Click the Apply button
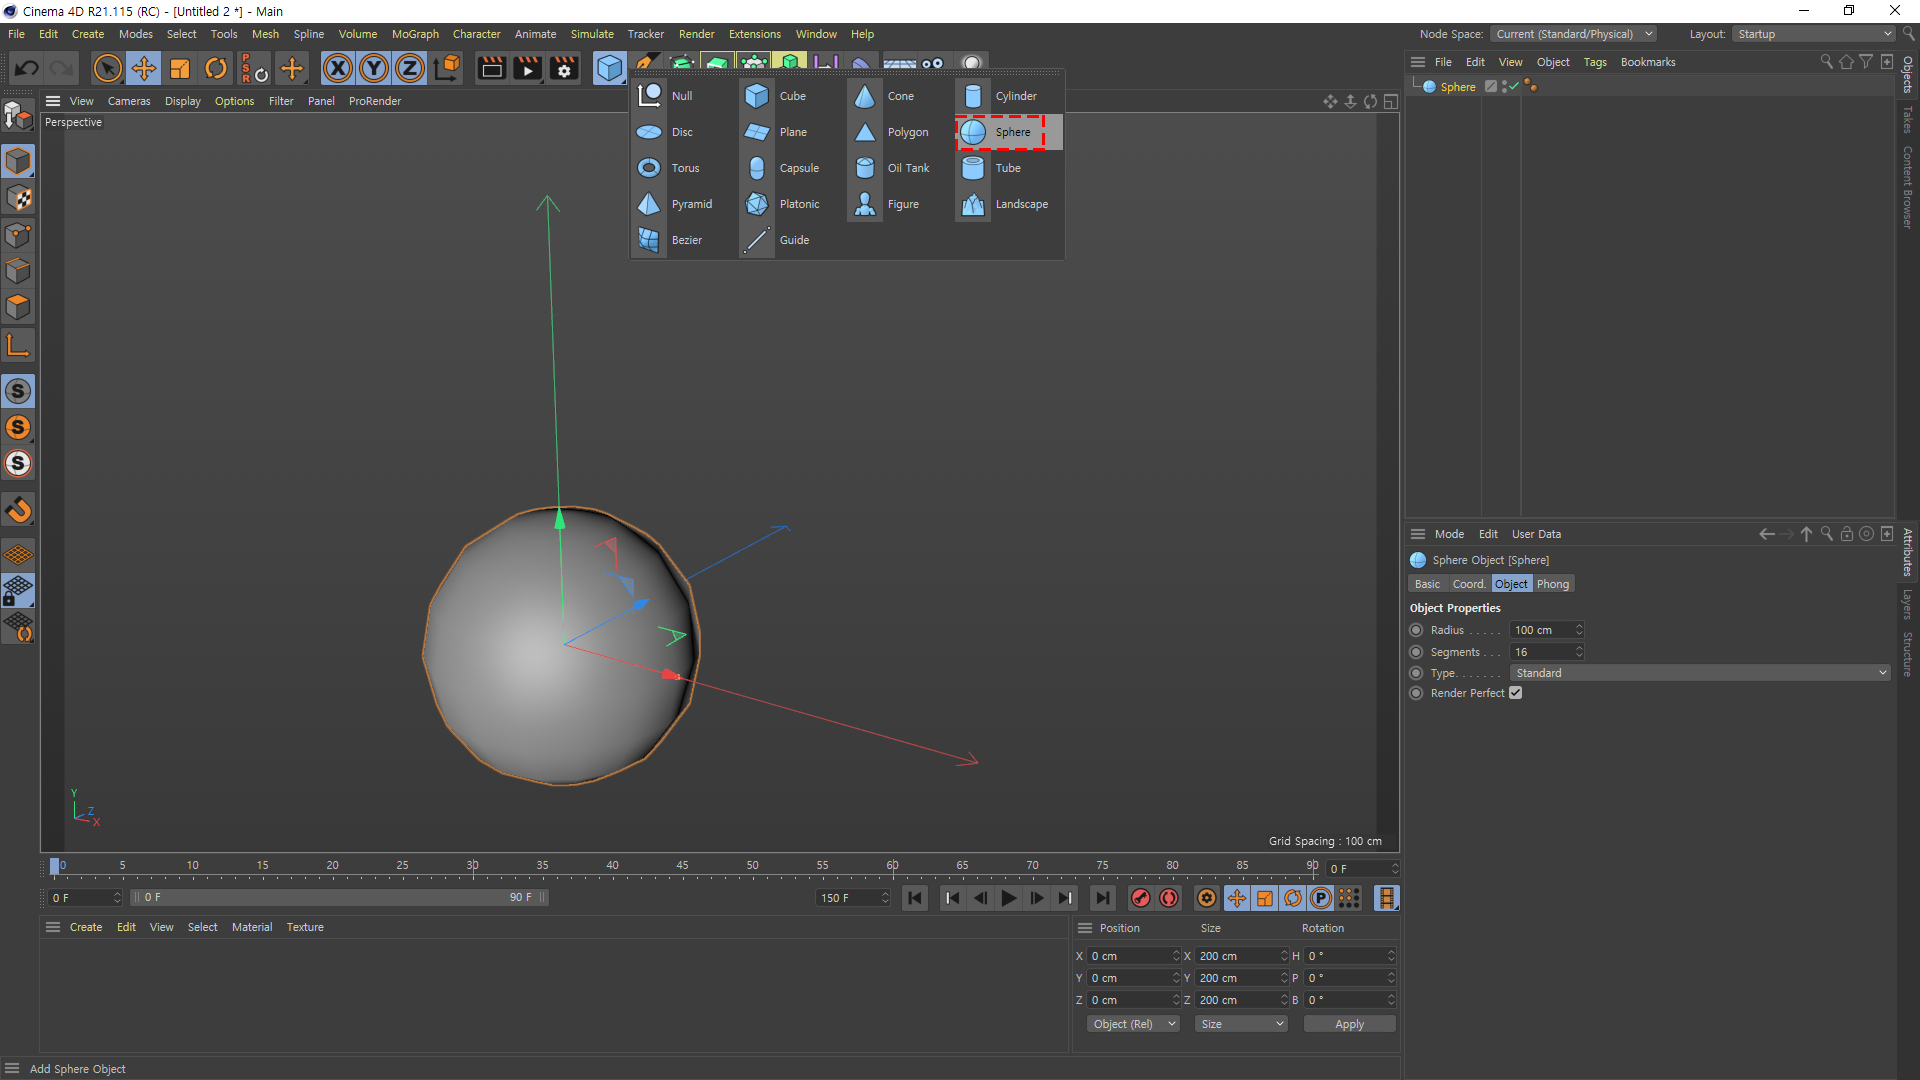This screenshot has width=1920, height=1080. click(1349, 1024)
